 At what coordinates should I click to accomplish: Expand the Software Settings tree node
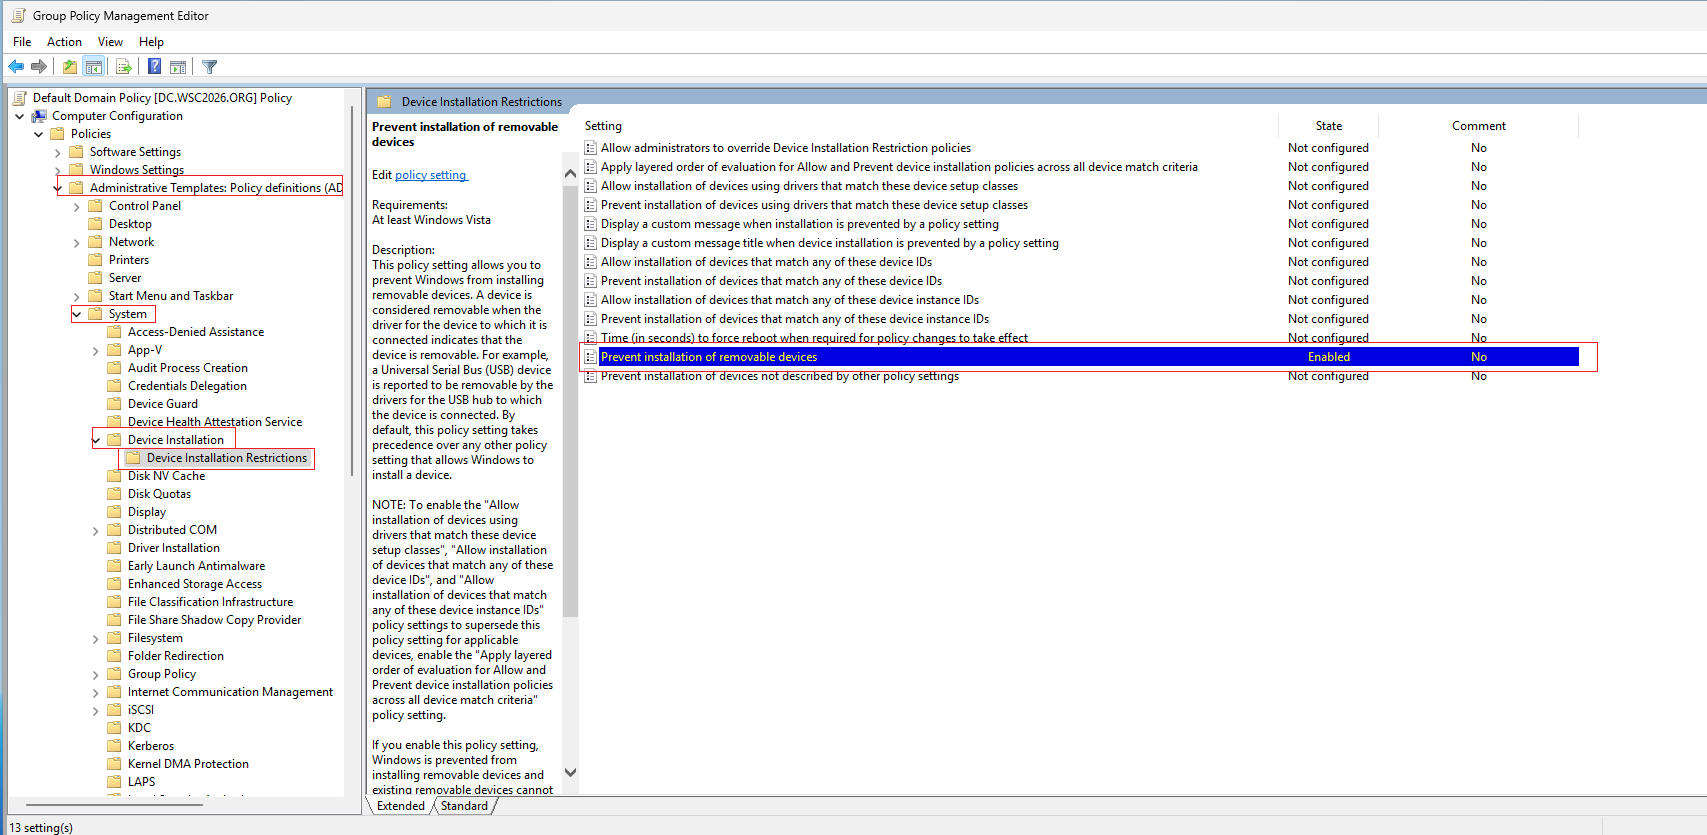coord(57,153)
